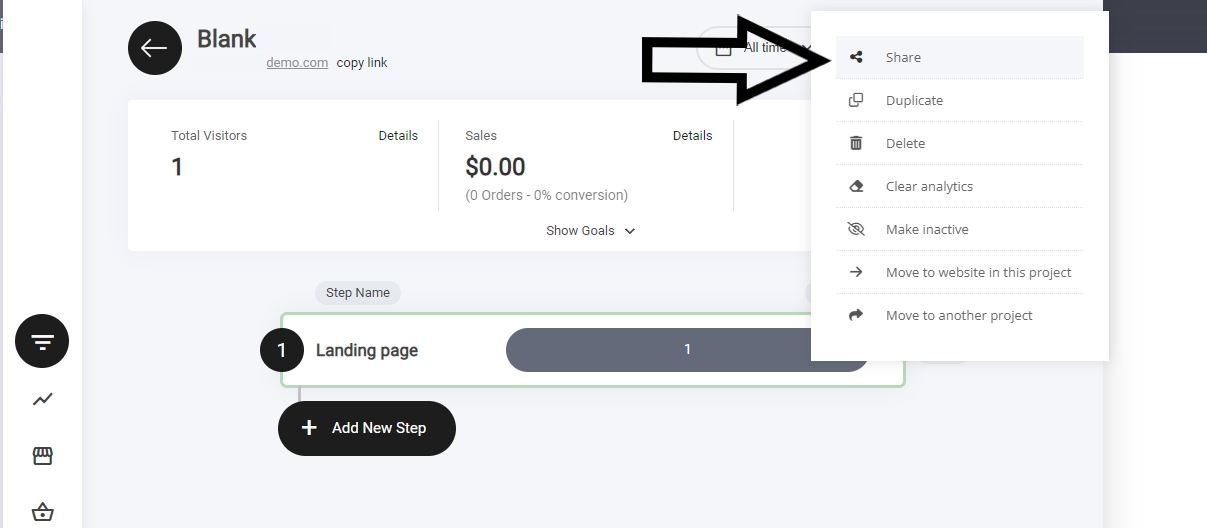The height and width of the screenshot is (528, 1207).
Task: Toggle Make inactive eye icon
Action: [856, 229]
